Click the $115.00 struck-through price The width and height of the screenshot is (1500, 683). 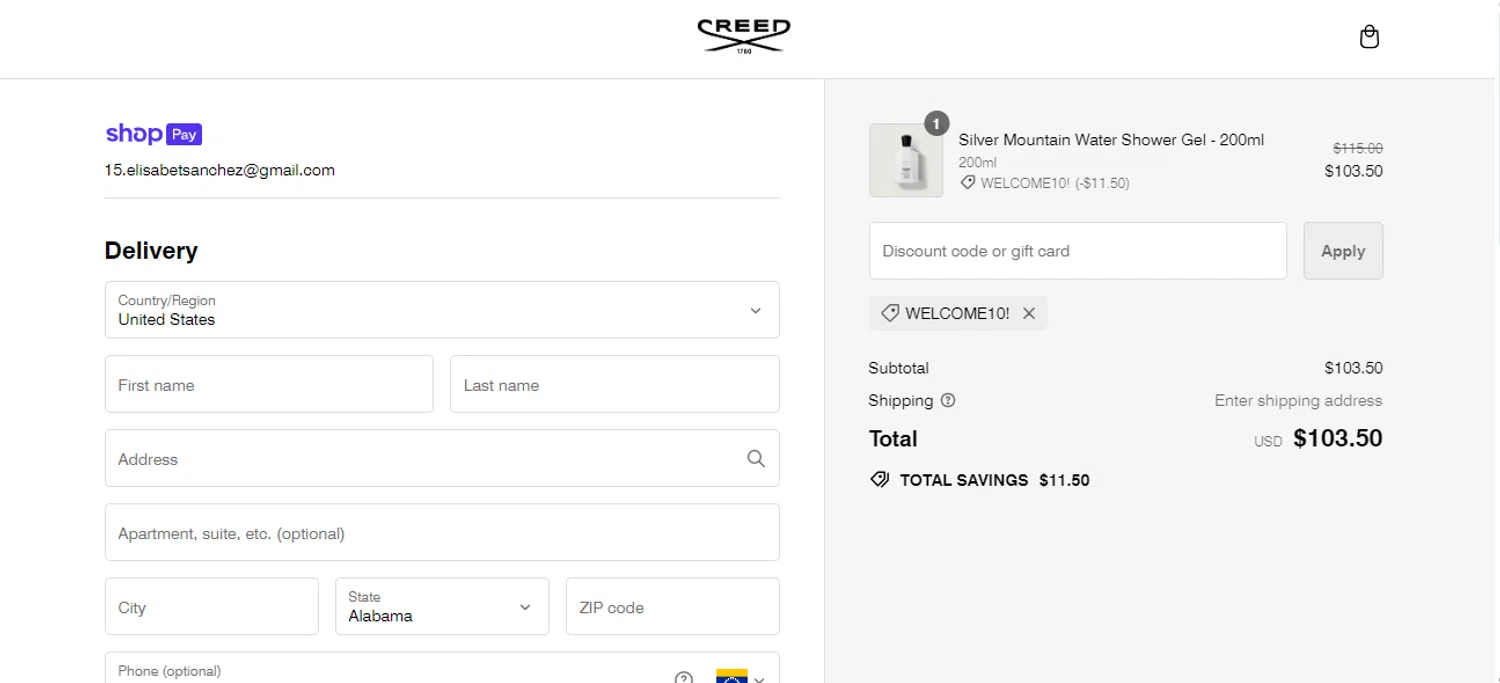[1358, 148]
